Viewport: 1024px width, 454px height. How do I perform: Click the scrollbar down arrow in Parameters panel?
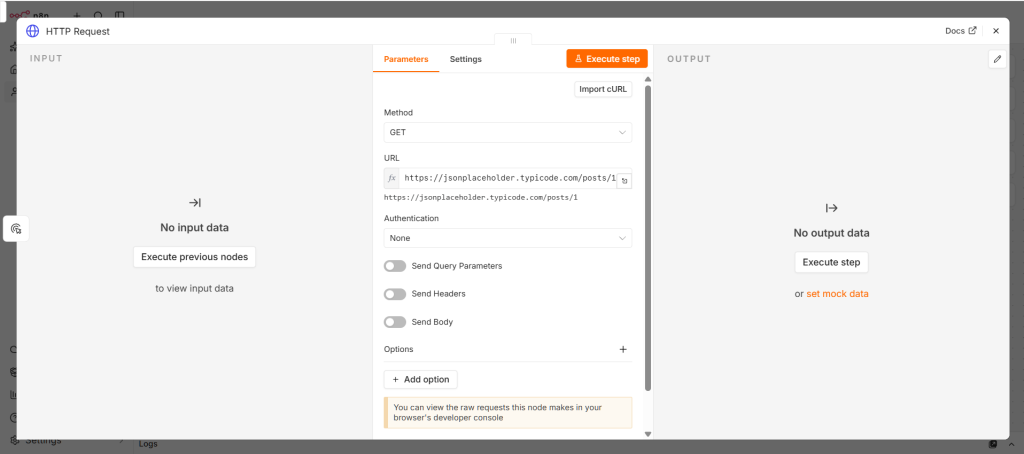[x=648, y=434]
